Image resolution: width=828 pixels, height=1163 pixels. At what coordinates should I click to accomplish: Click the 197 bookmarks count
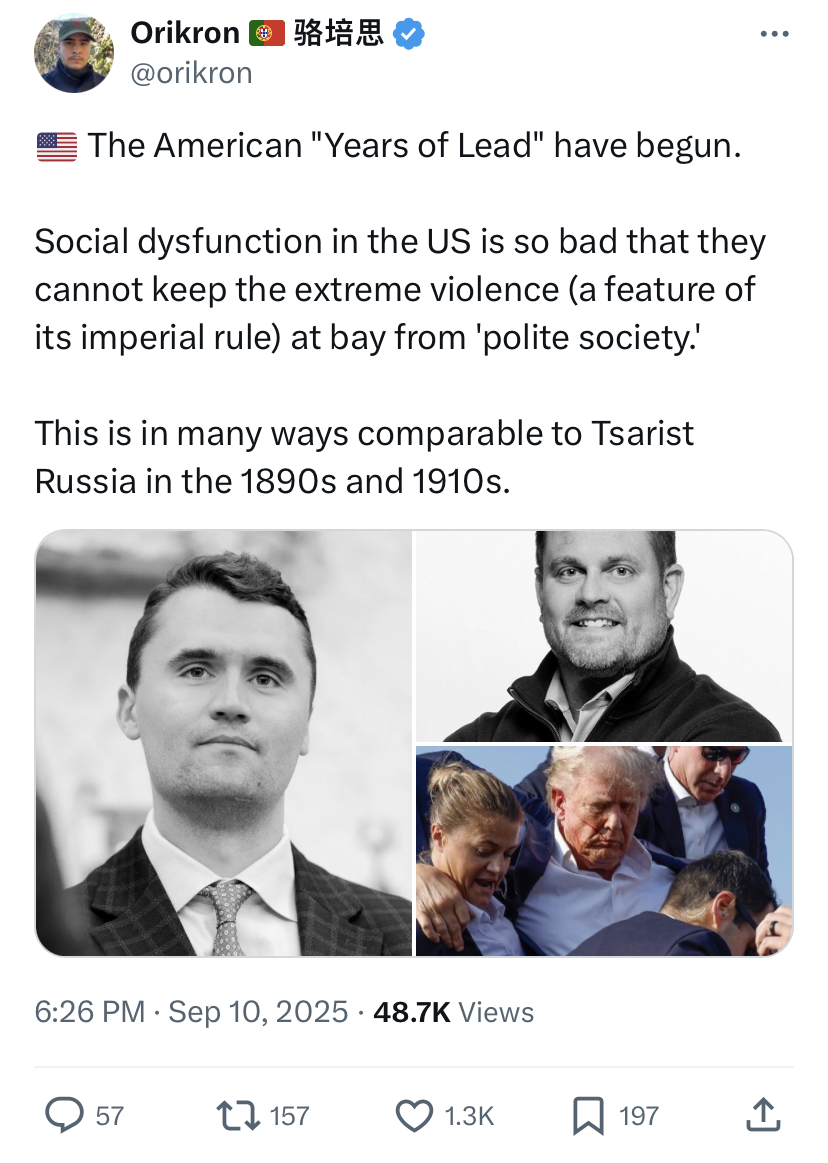tap(639, 1116)
